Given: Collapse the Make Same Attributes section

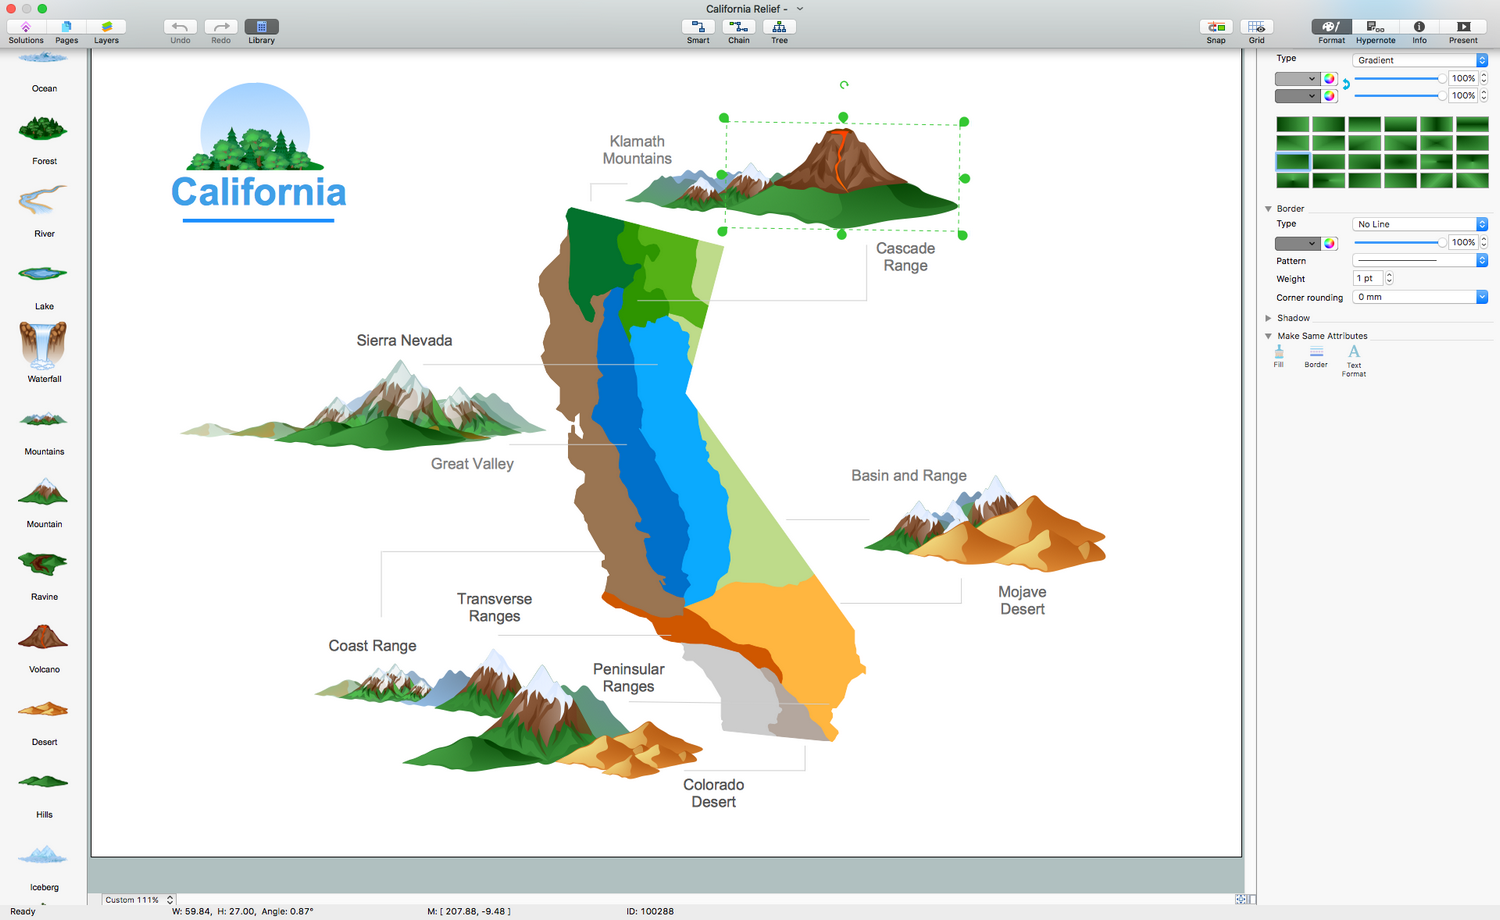Looking at the screenshot, I should (1268, 336).
